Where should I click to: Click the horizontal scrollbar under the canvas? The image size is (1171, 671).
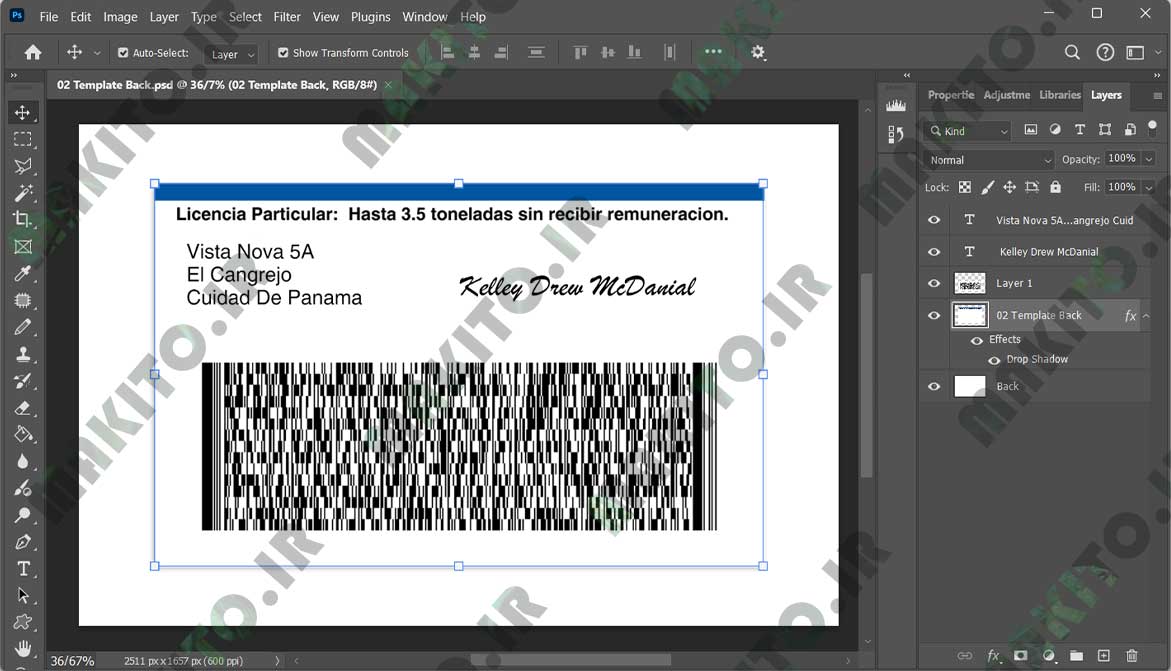tap(571, 661)
